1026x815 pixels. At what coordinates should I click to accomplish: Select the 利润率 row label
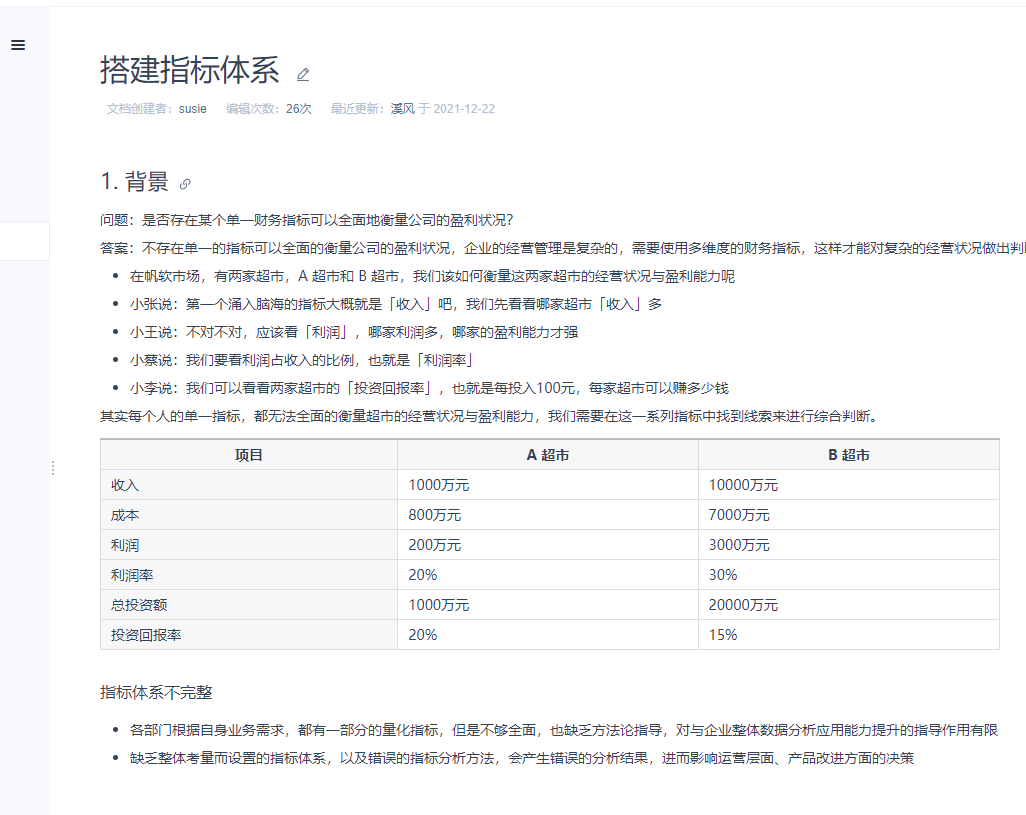point(132,576)
